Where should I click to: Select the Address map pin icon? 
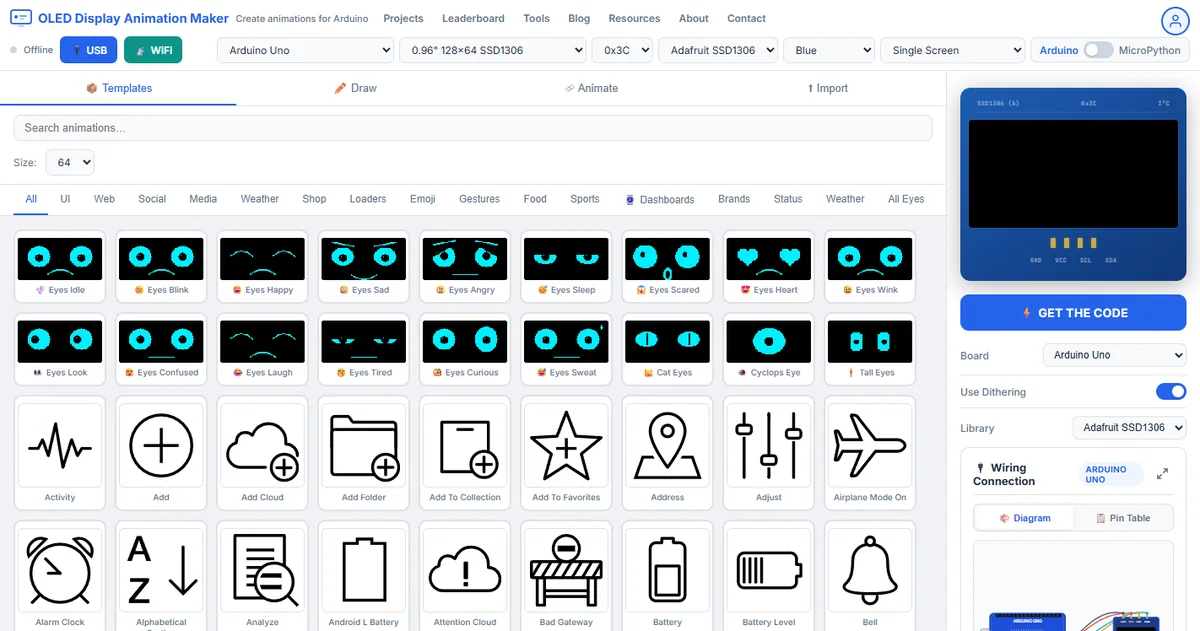[x=667, y=453]
